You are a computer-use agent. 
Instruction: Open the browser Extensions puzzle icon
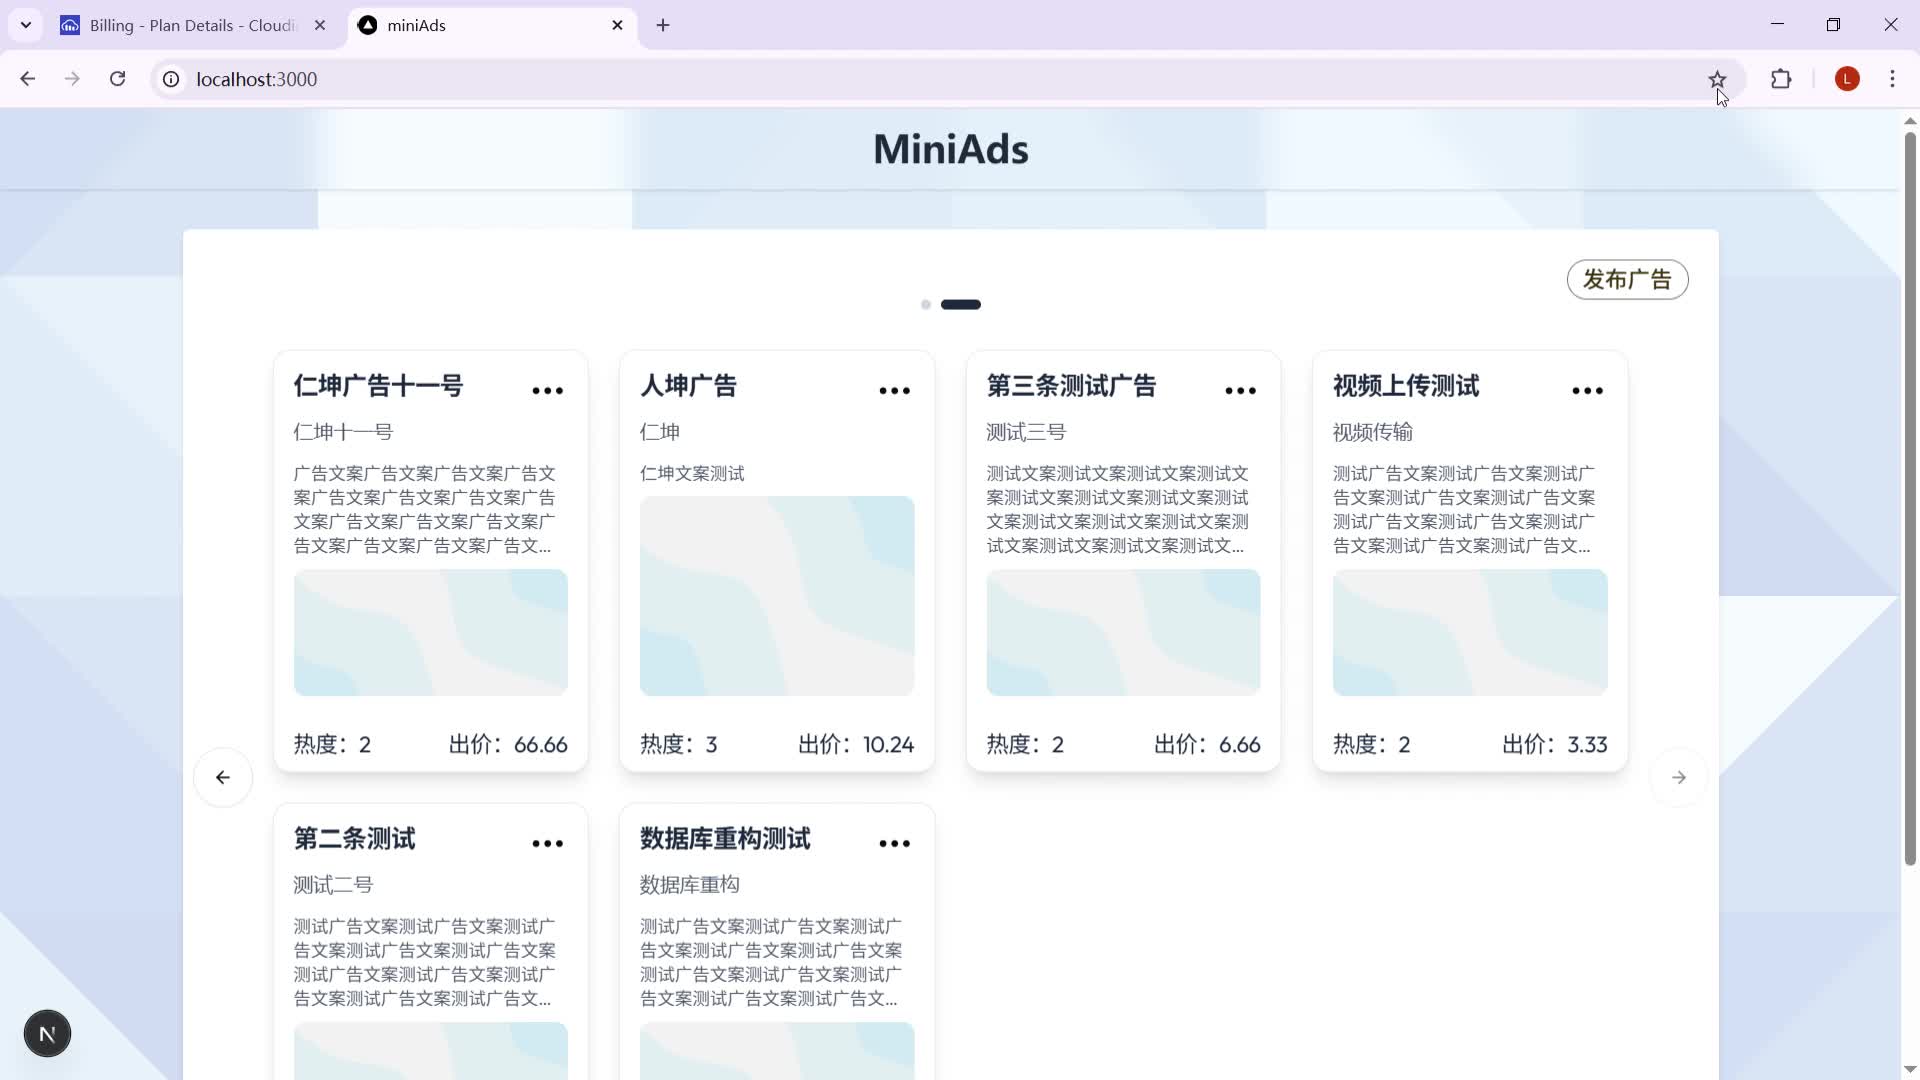(1781, 79)
